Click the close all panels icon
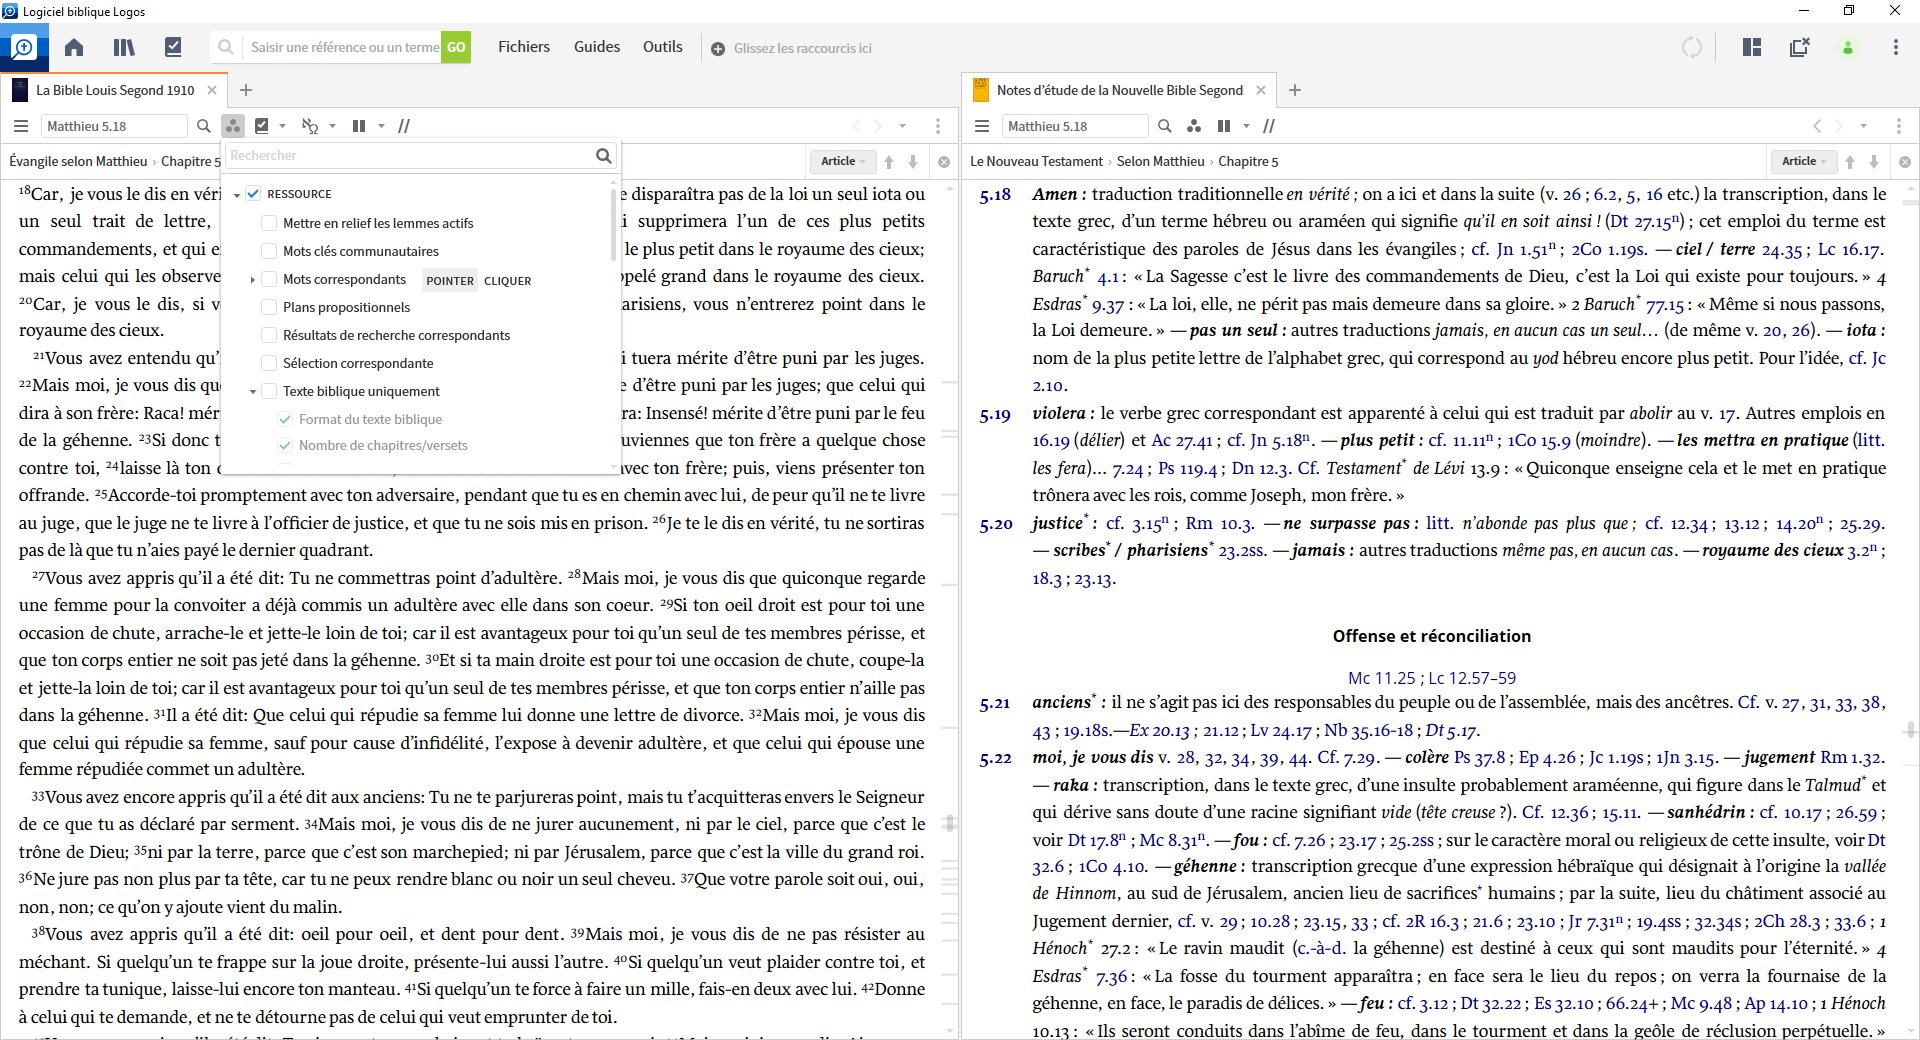 pos(1800,47)
